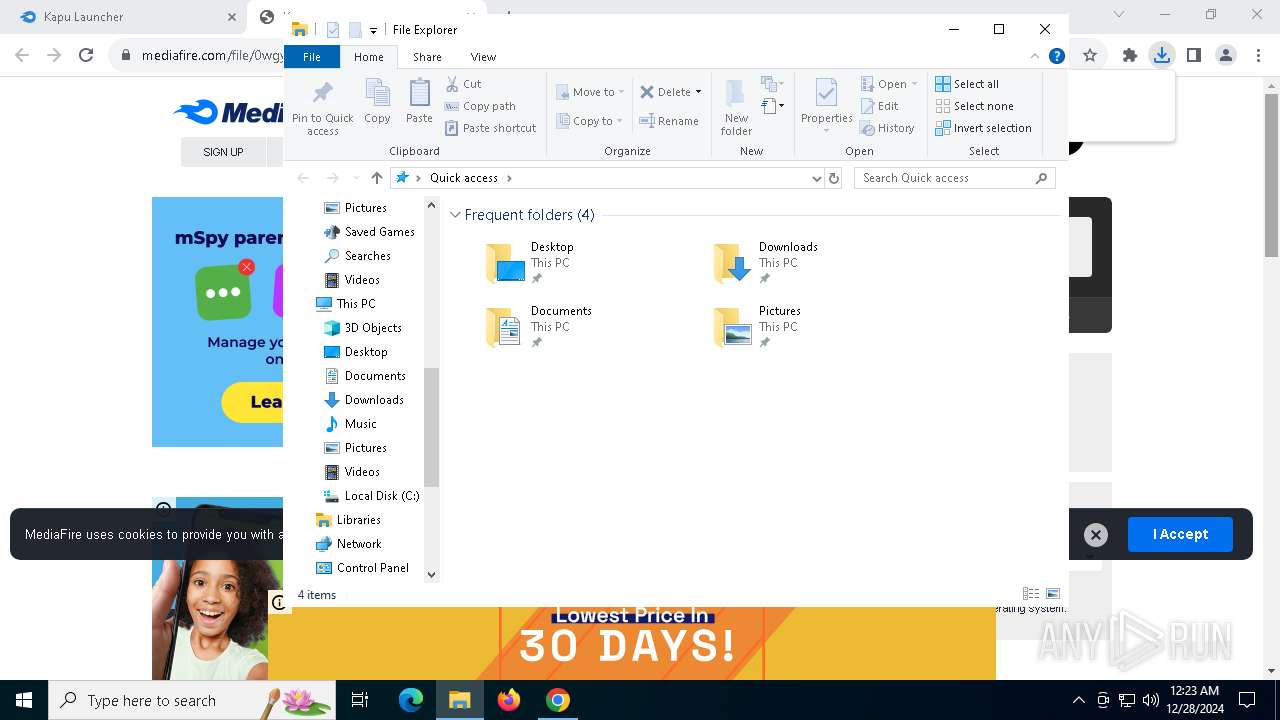
Task: Click the Rename ribbon command
Action: 669,121
